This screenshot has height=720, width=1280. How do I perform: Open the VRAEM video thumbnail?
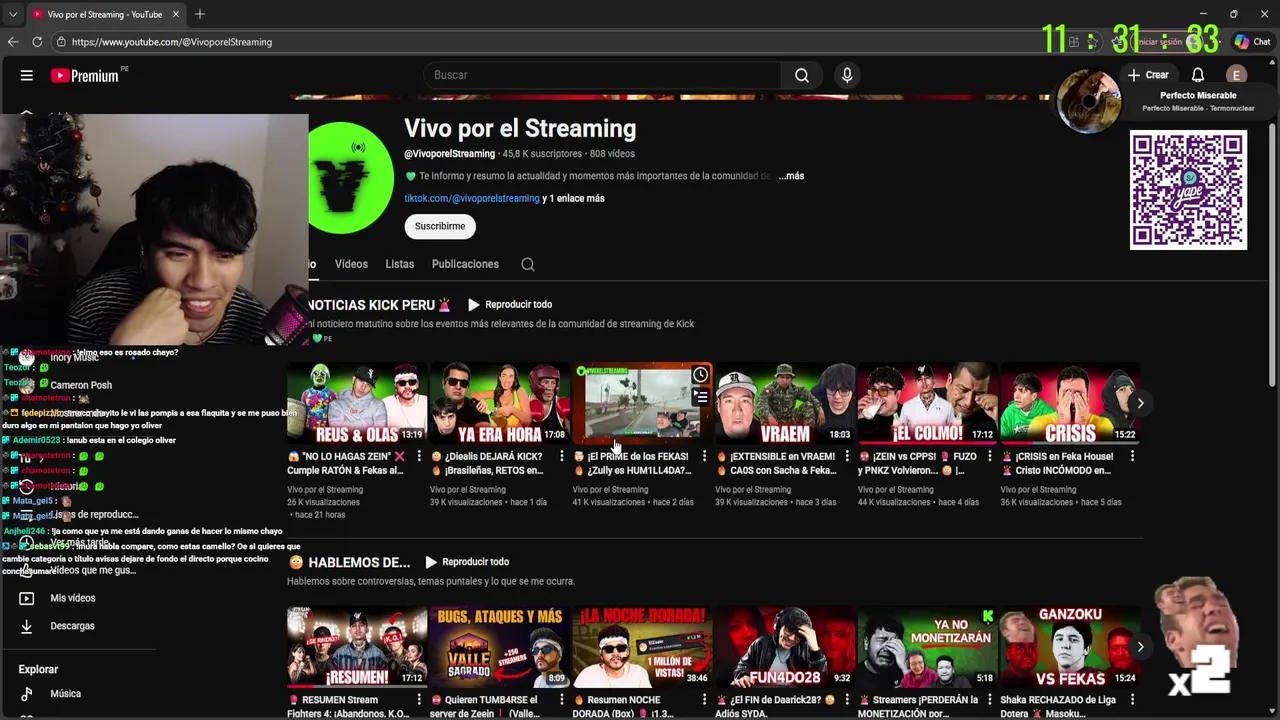[x=784, y=403]
